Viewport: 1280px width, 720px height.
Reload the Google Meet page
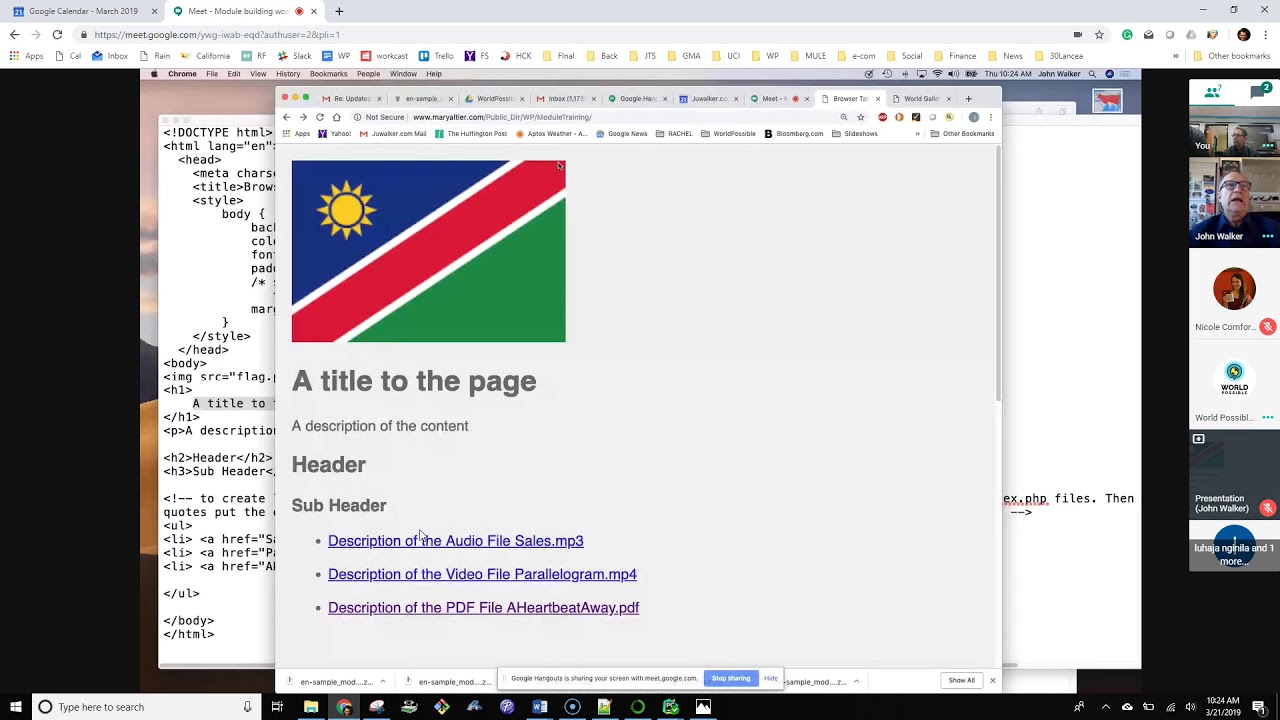tap(57, 34)
